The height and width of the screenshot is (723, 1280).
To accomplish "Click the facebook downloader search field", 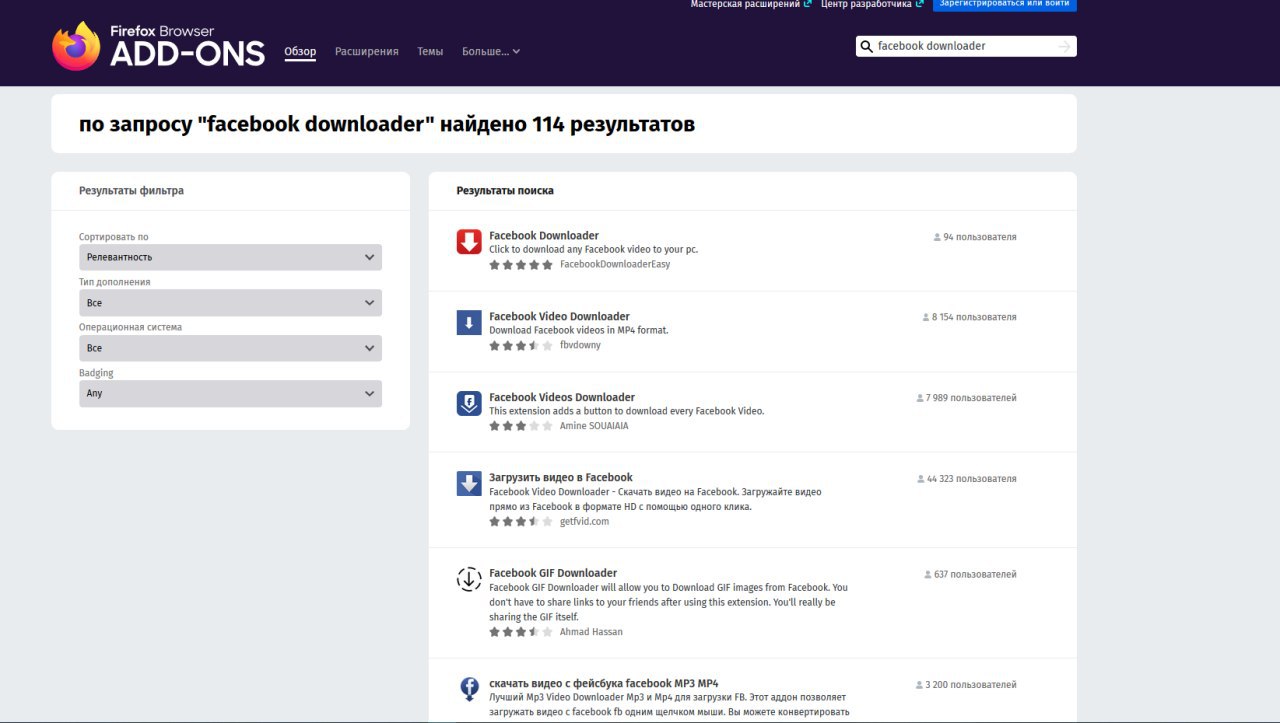I will tap(964, 46).
